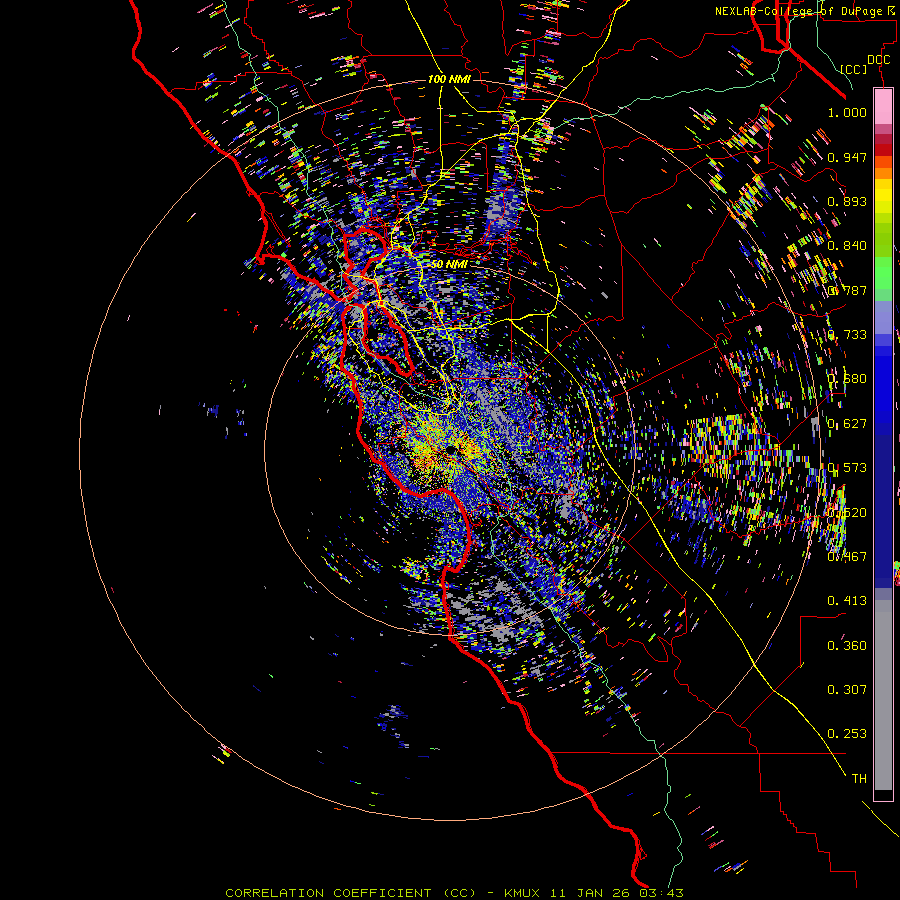Click the 0.413 scale value

click(847, 601)
